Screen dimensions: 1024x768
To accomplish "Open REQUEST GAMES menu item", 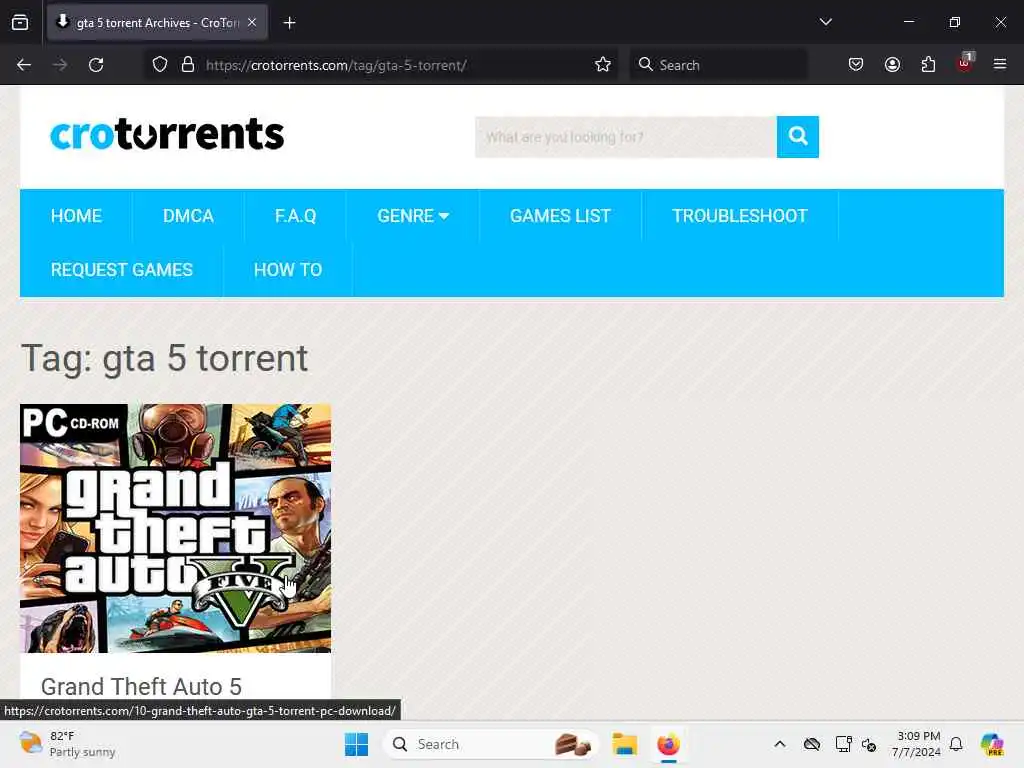I will [121, 270].
